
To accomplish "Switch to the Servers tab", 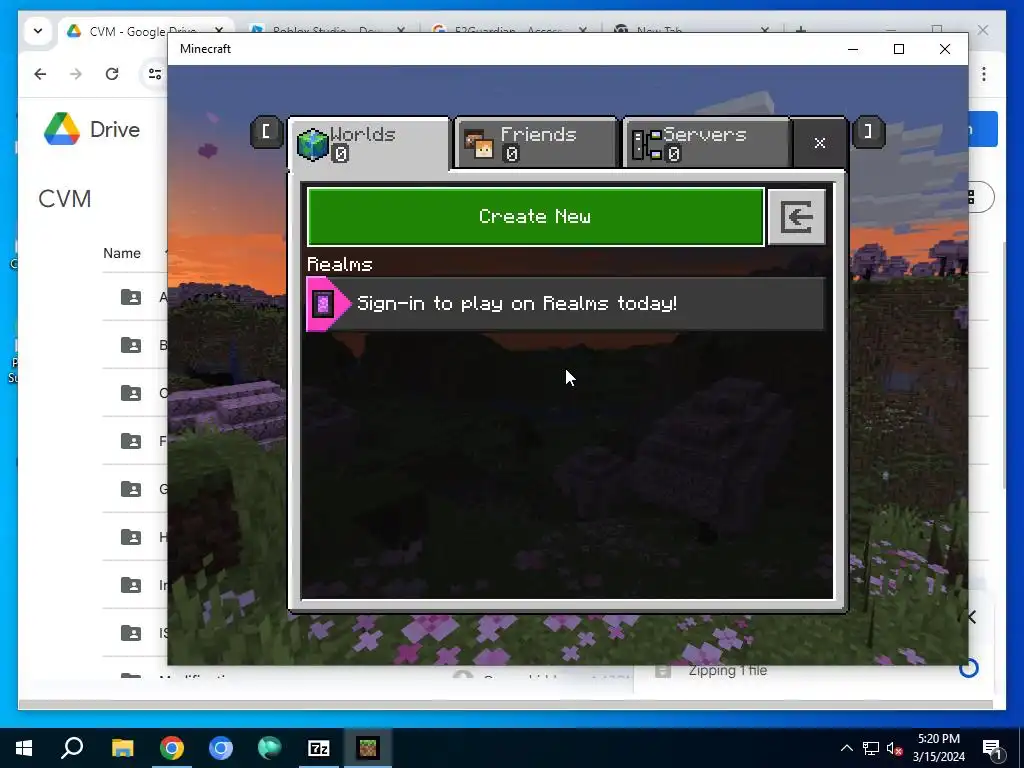I will click(x=707, y=142).
